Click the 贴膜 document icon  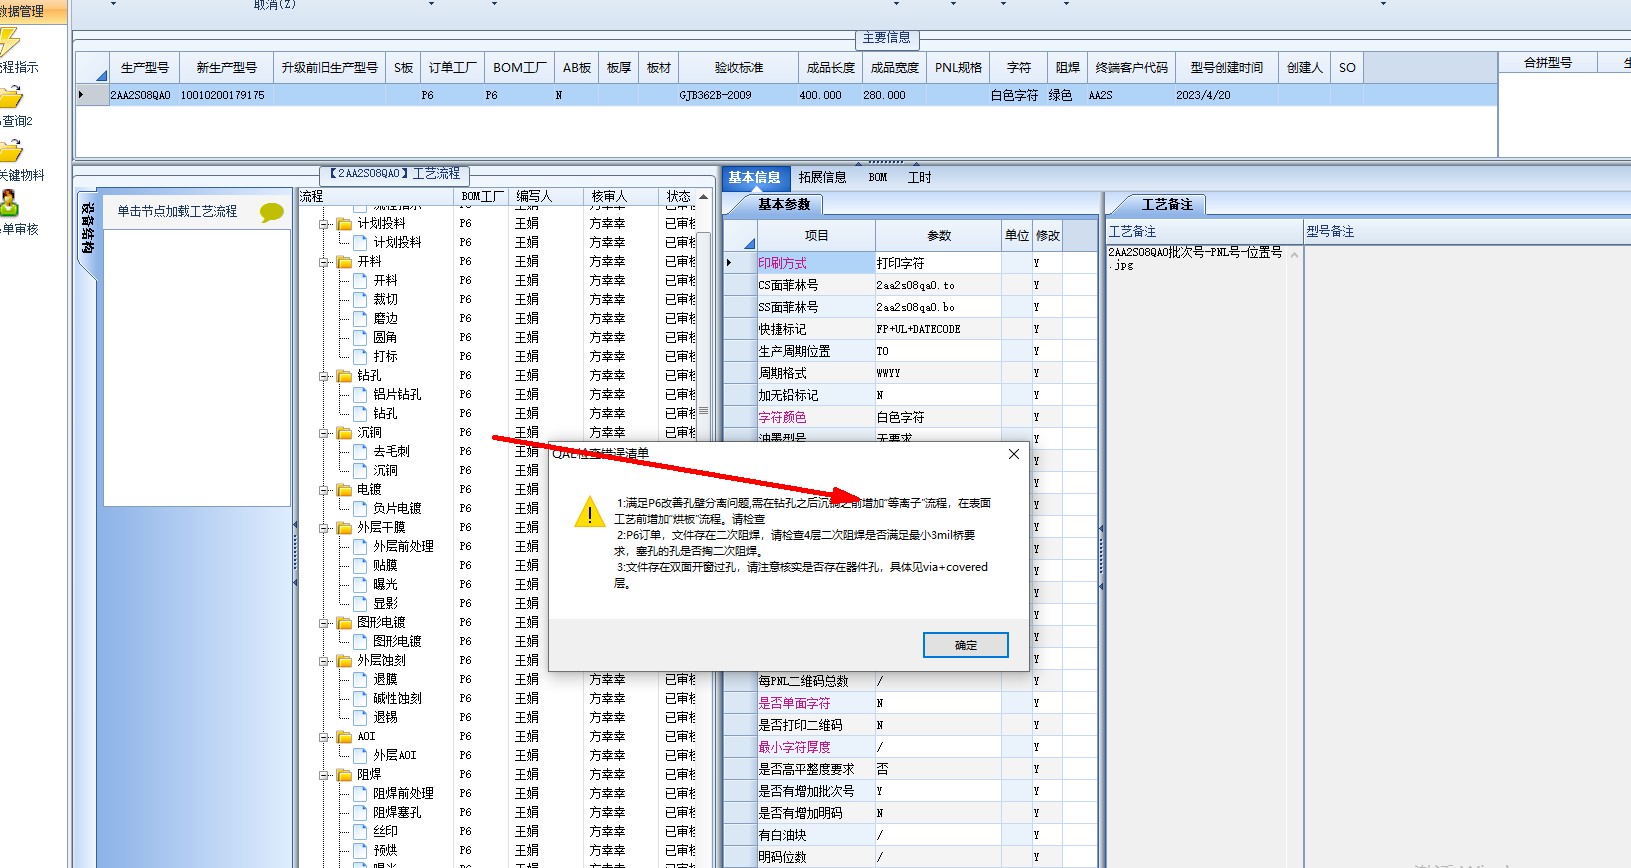pyautogui.click(x=361, y=566)
